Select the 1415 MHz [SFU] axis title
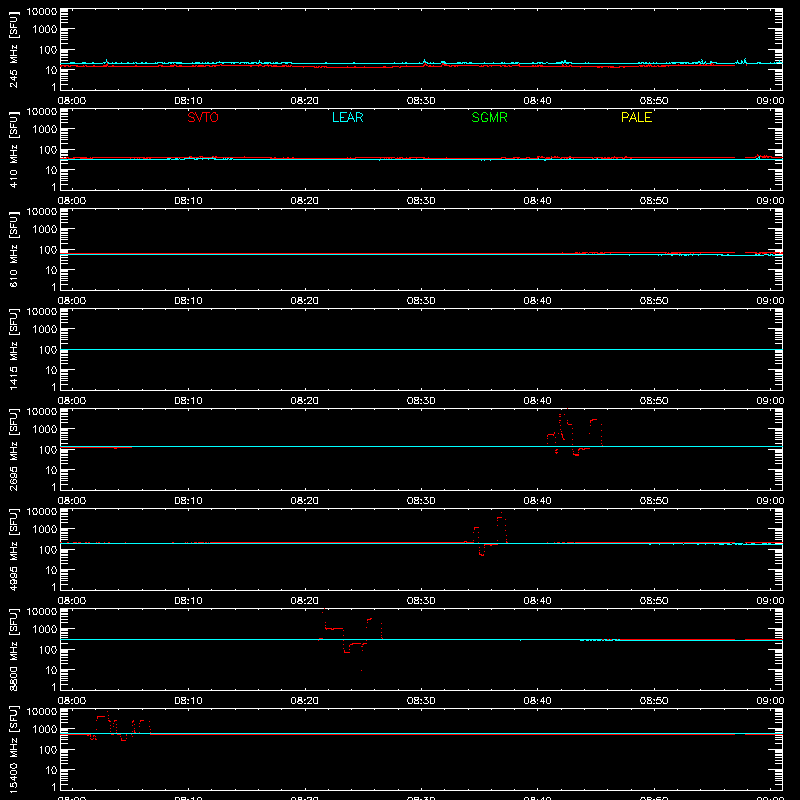The width and height of the screenshot is (800, 800). [x=13, y=349]
